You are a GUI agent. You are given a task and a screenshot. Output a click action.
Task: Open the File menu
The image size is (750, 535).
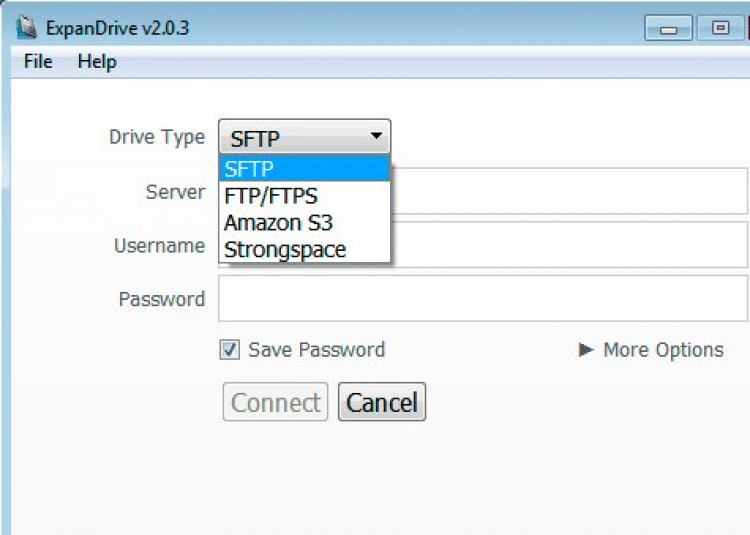click(x=38, y=62)
